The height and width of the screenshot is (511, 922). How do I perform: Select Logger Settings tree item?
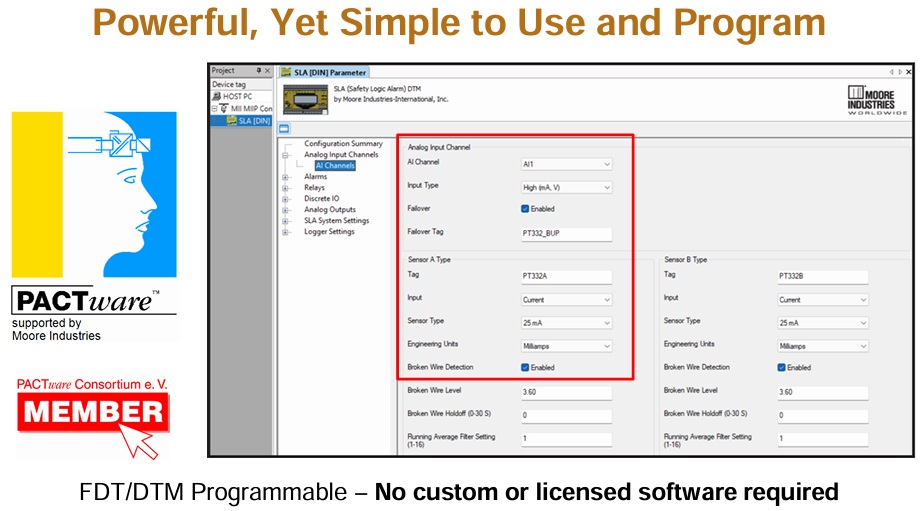coord(329,232)
